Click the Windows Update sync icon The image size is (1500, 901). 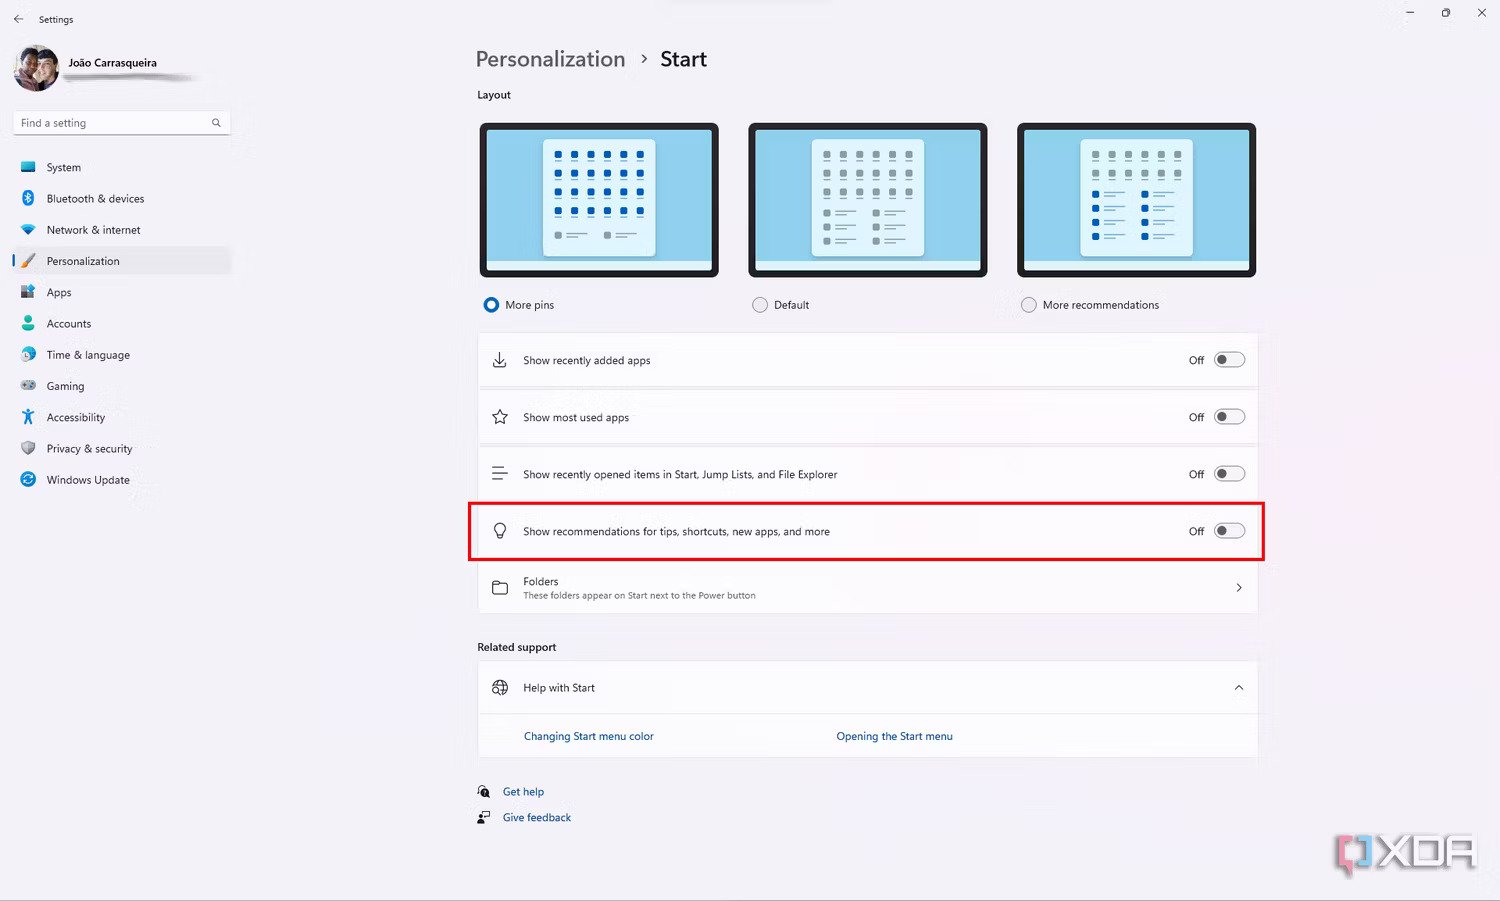[x=28, y=479]
